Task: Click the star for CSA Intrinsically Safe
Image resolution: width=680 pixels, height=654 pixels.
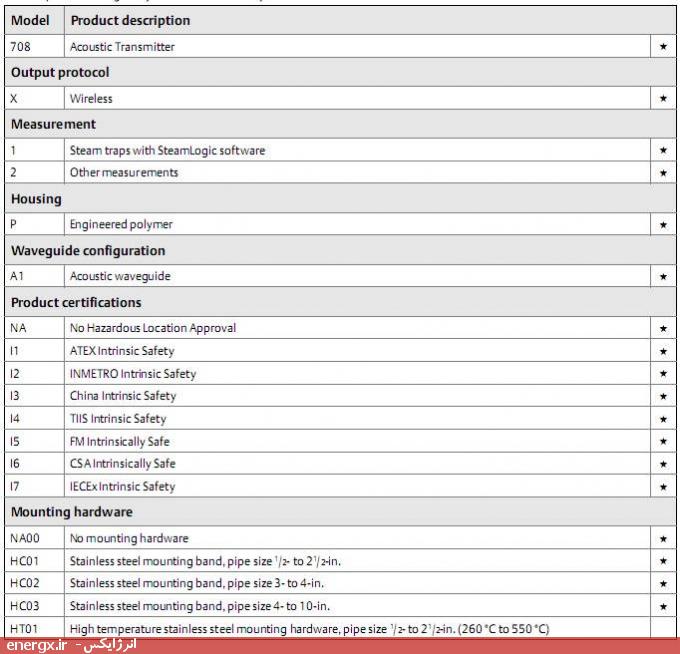Action: [663, 464]
